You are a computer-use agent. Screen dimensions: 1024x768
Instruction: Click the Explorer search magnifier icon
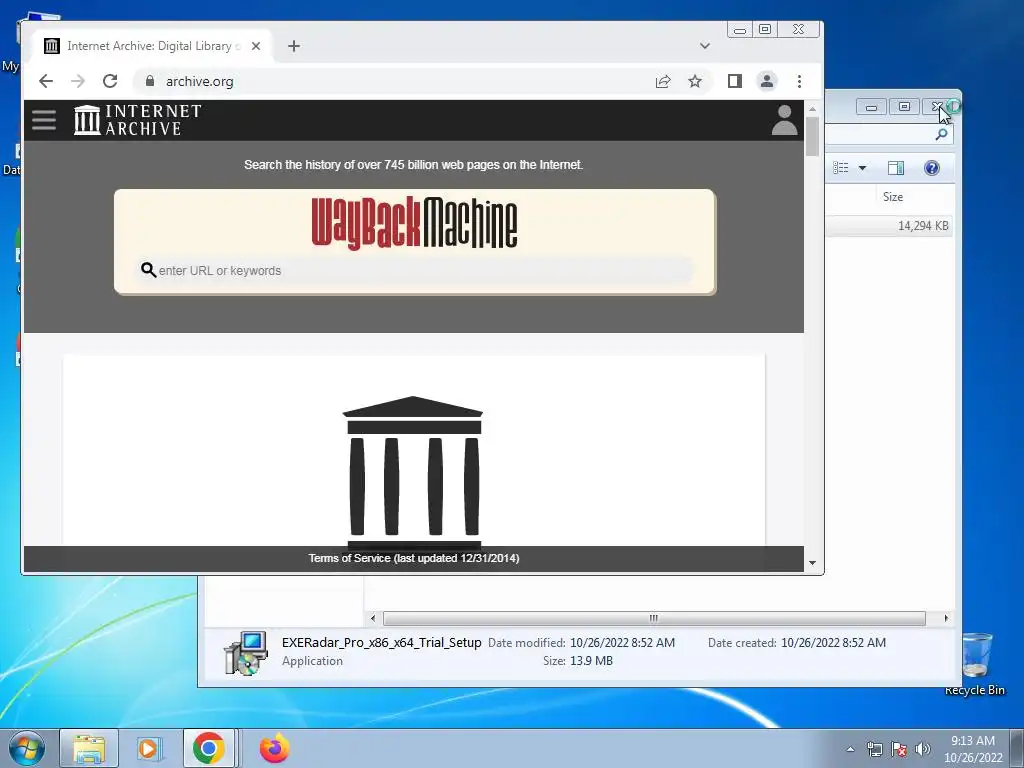[941, 135]
